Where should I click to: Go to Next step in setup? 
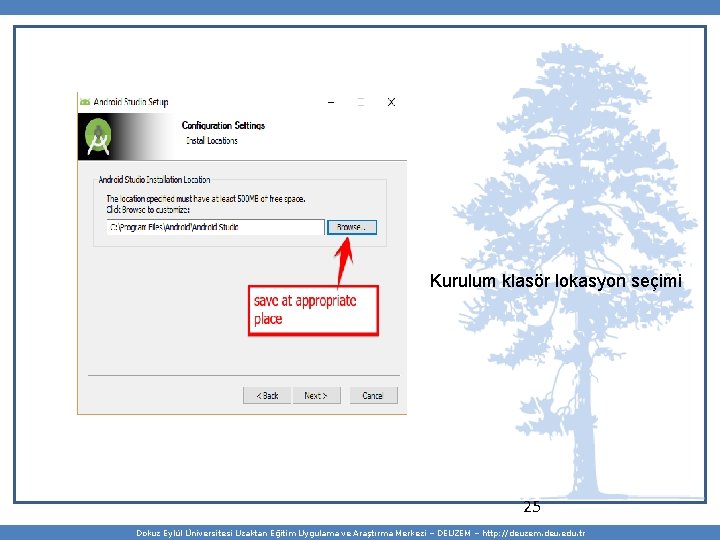316,395
